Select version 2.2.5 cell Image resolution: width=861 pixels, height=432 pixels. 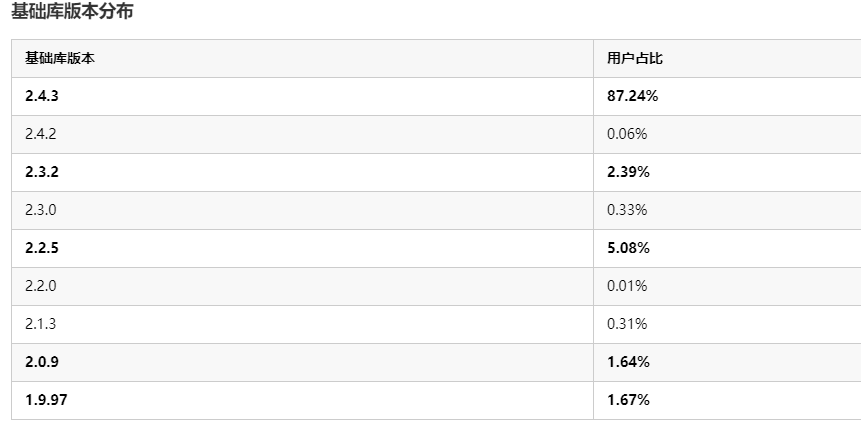coord(43,248)
